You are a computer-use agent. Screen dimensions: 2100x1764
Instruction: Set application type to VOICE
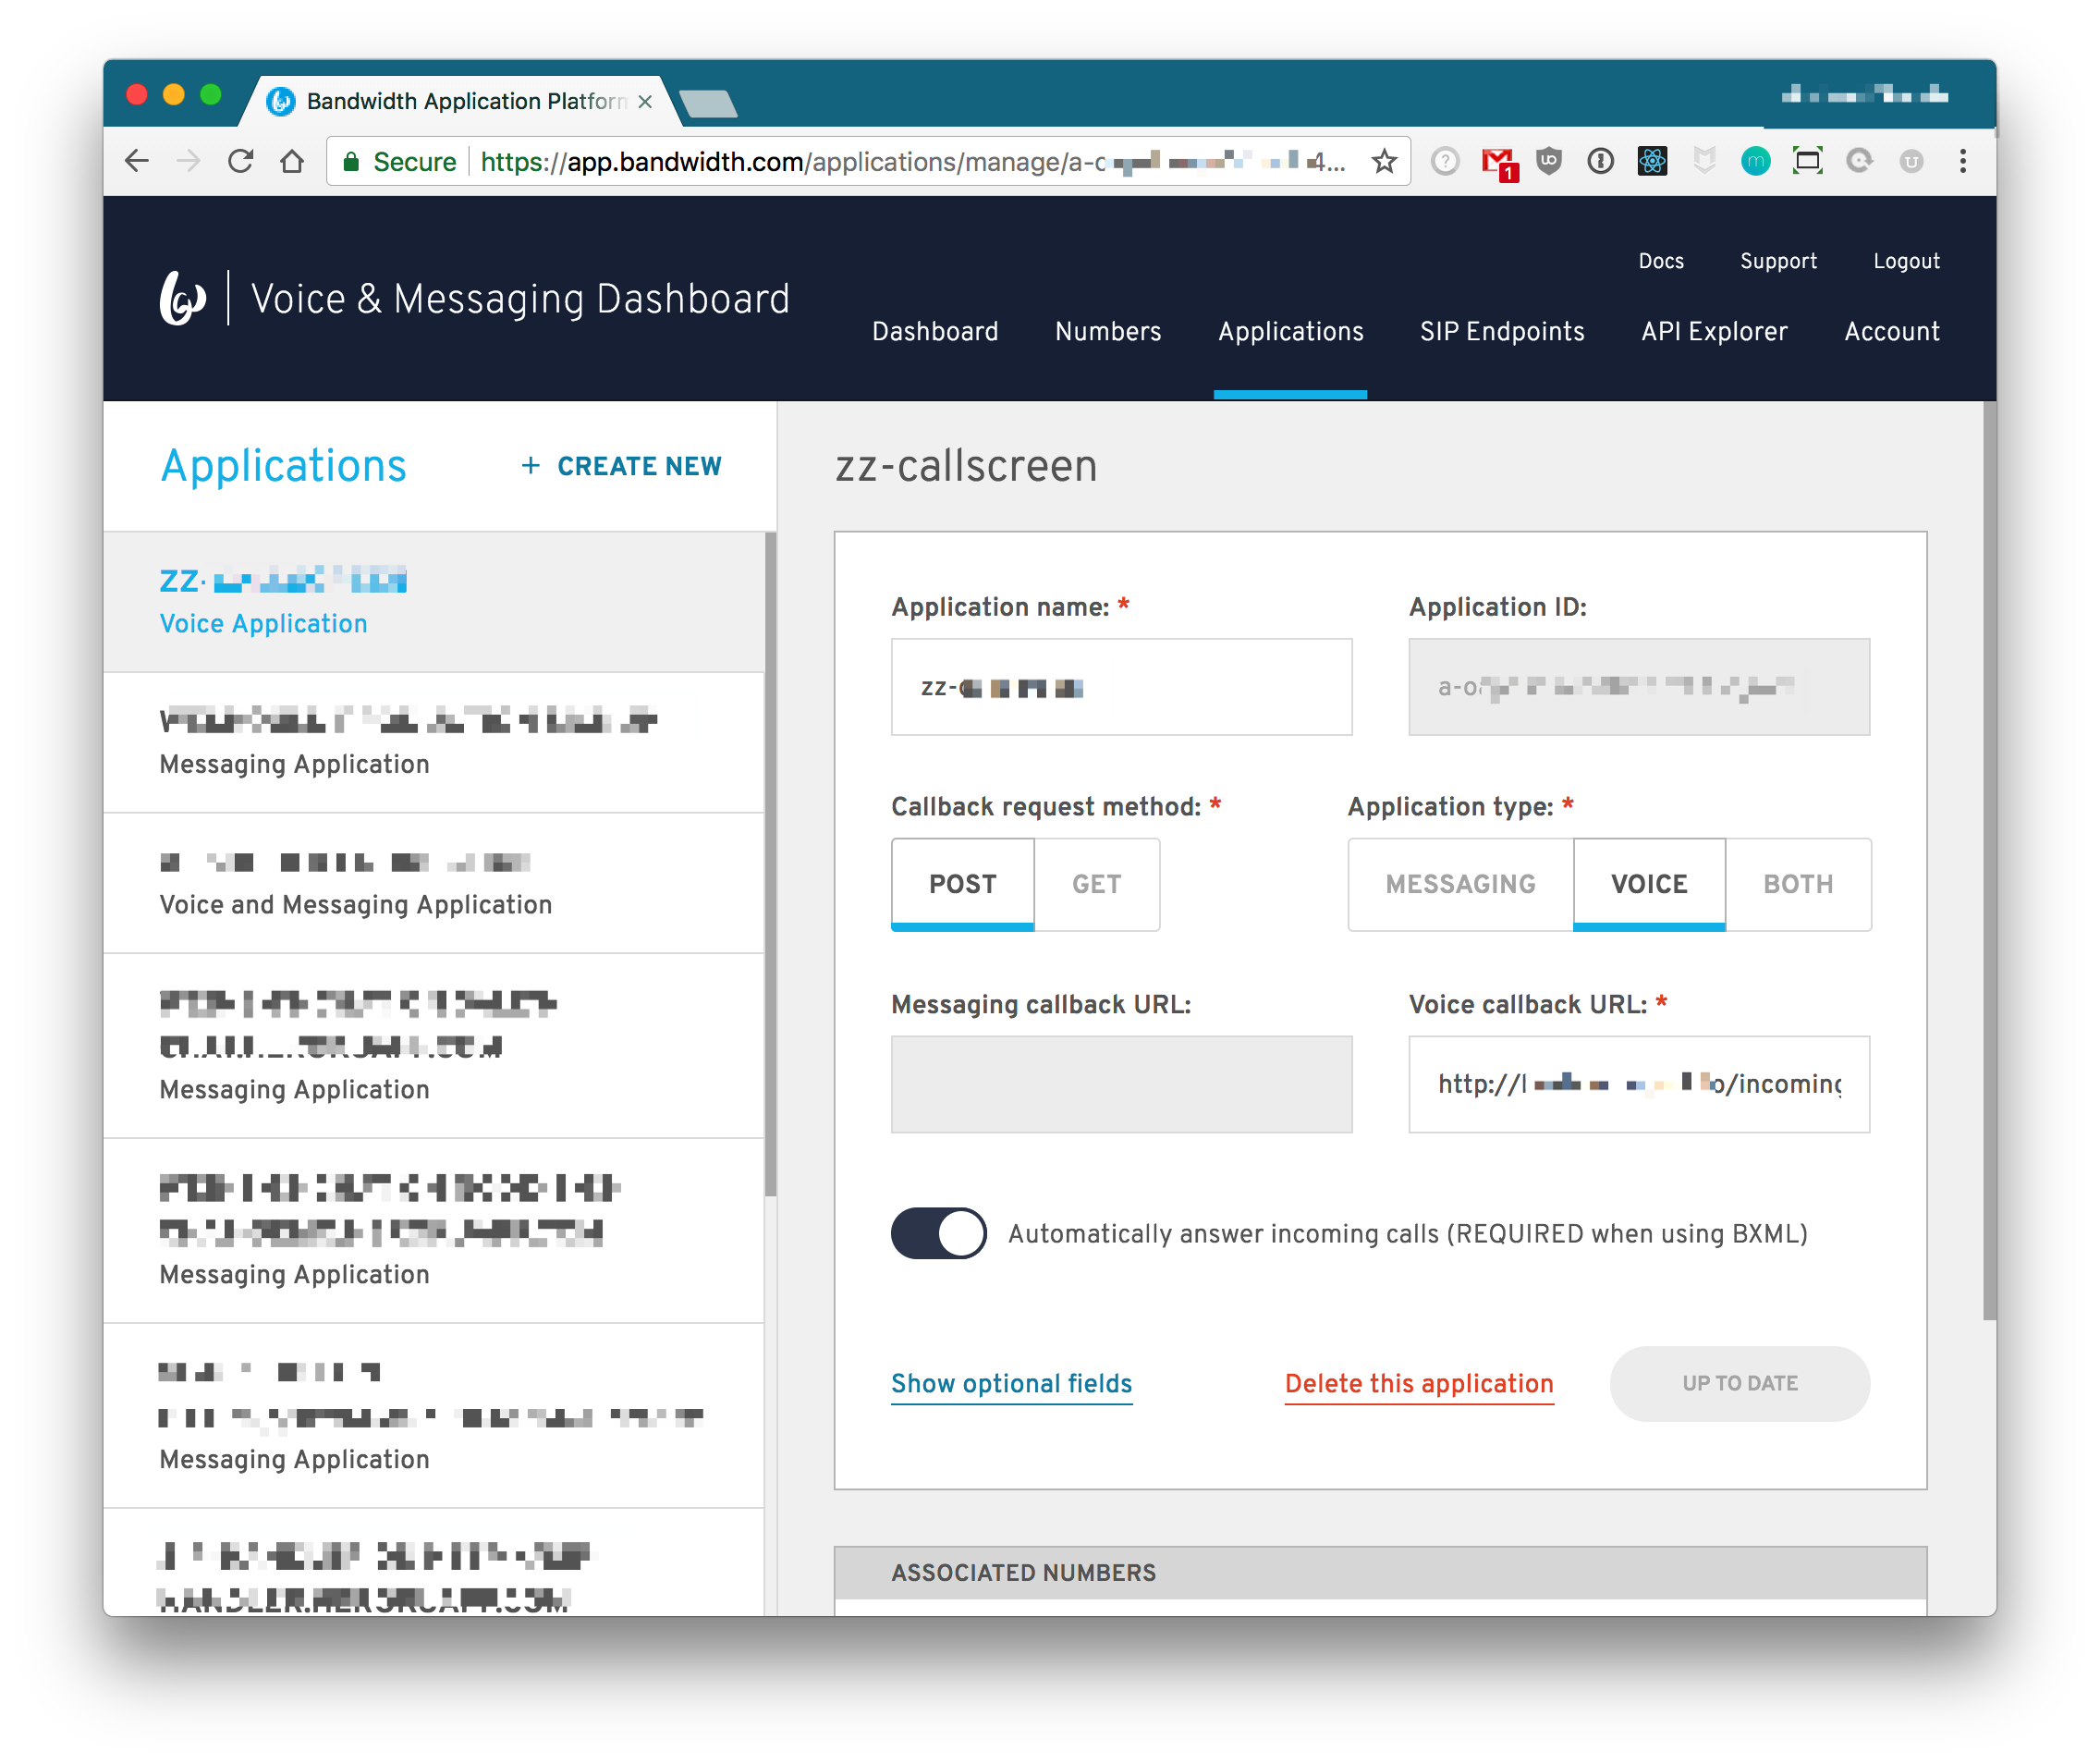click(1649, 884)
